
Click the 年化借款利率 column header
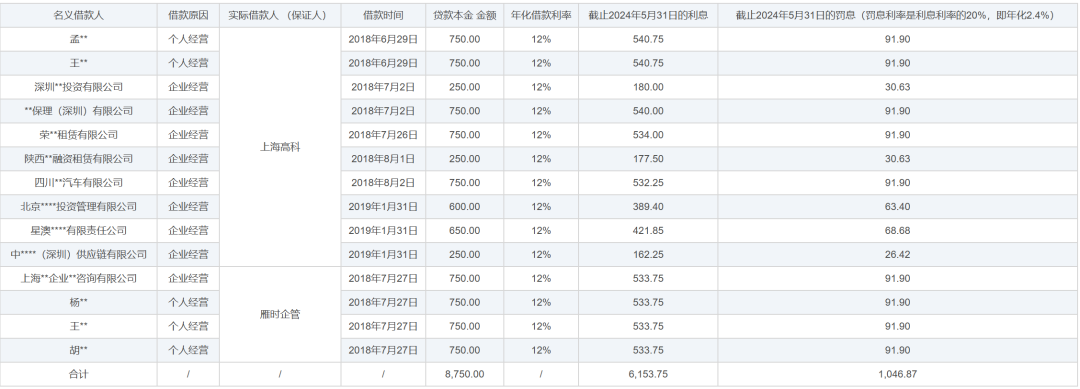[541, 15]
